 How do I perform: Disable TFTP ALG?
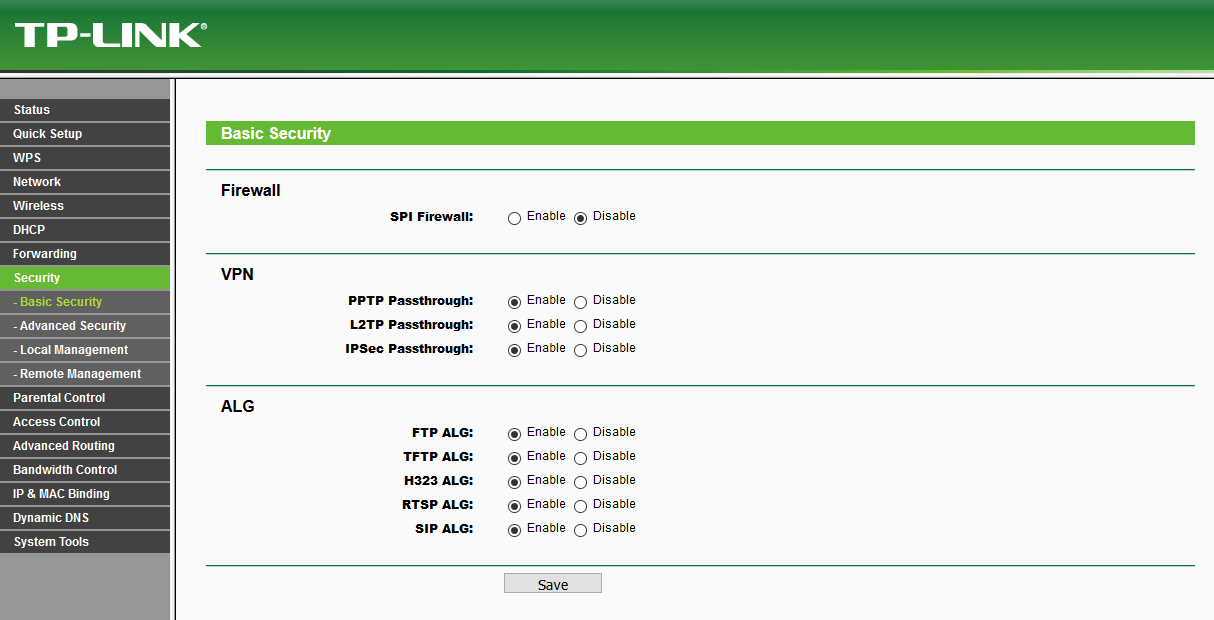[580, 458]
